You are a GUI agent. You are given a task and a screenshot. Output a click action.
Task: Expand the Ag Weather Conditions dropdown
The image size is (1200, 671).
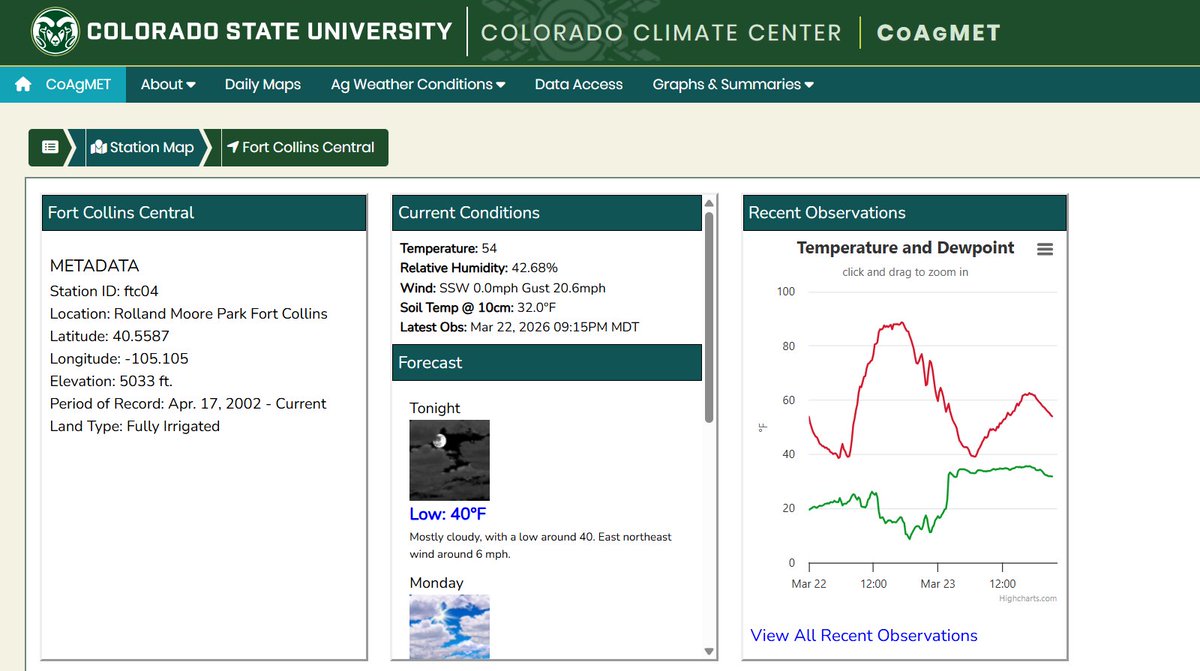pos(418,85)
